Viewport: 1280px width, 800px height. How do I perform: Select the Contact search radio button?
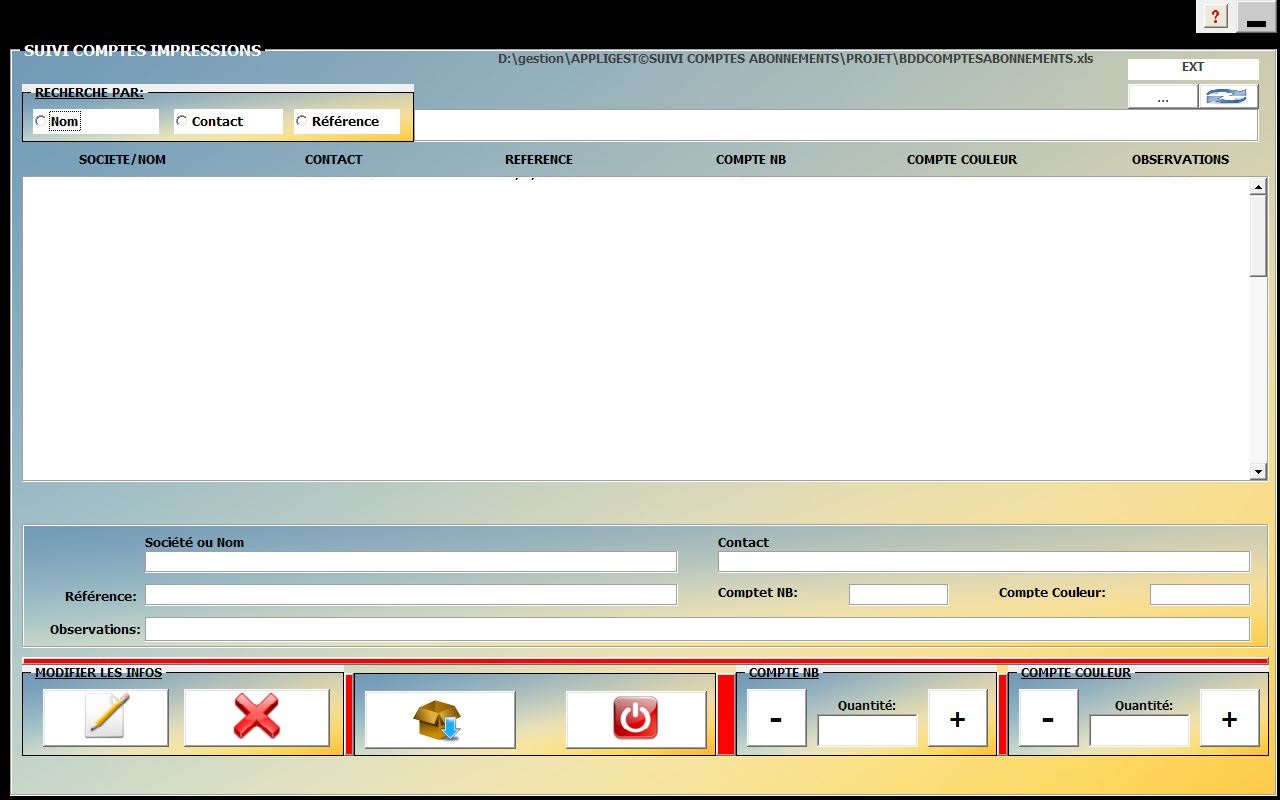(x=182, y=121)
